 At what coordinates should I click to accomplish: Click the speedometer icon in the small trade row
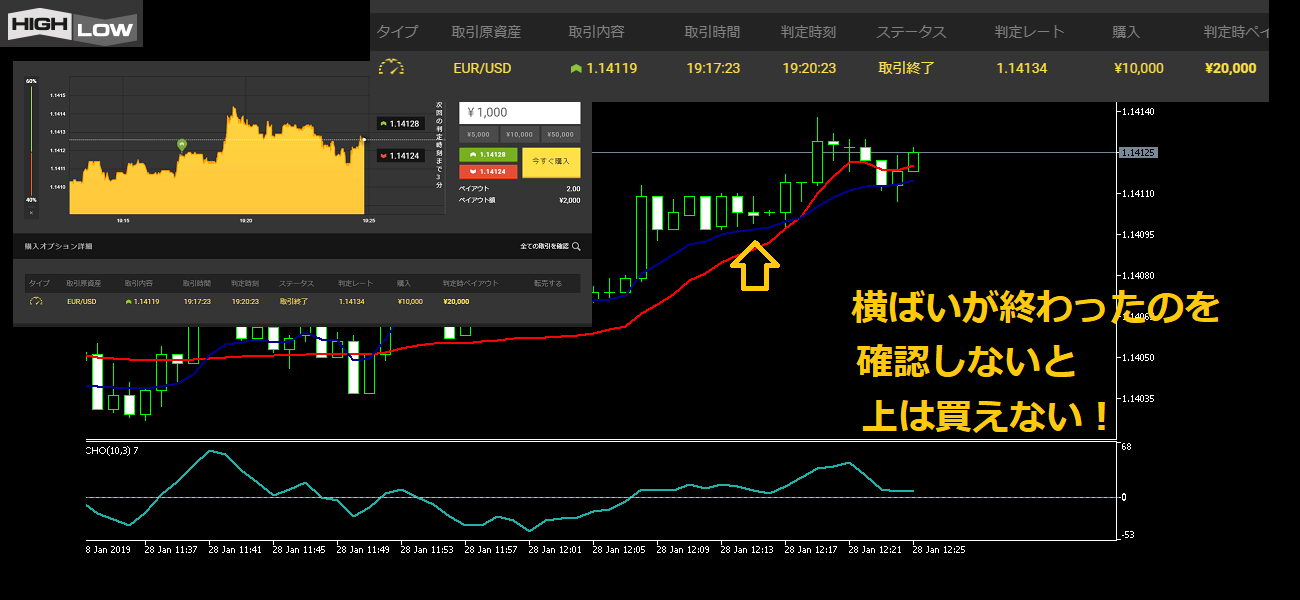pyautogui.click(x=36, y=300)
